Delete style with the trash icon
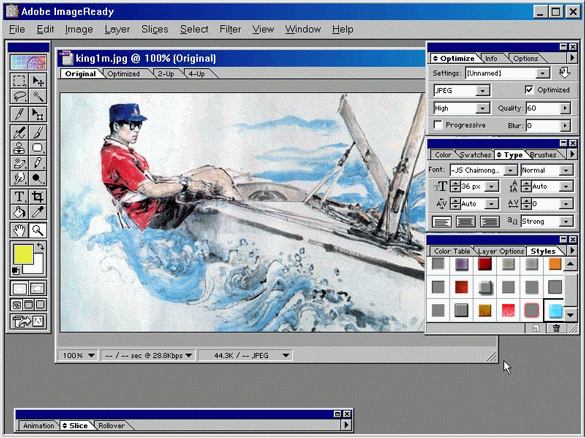Image resolution: width=585 pixels, height=438 pixels. 556,328
